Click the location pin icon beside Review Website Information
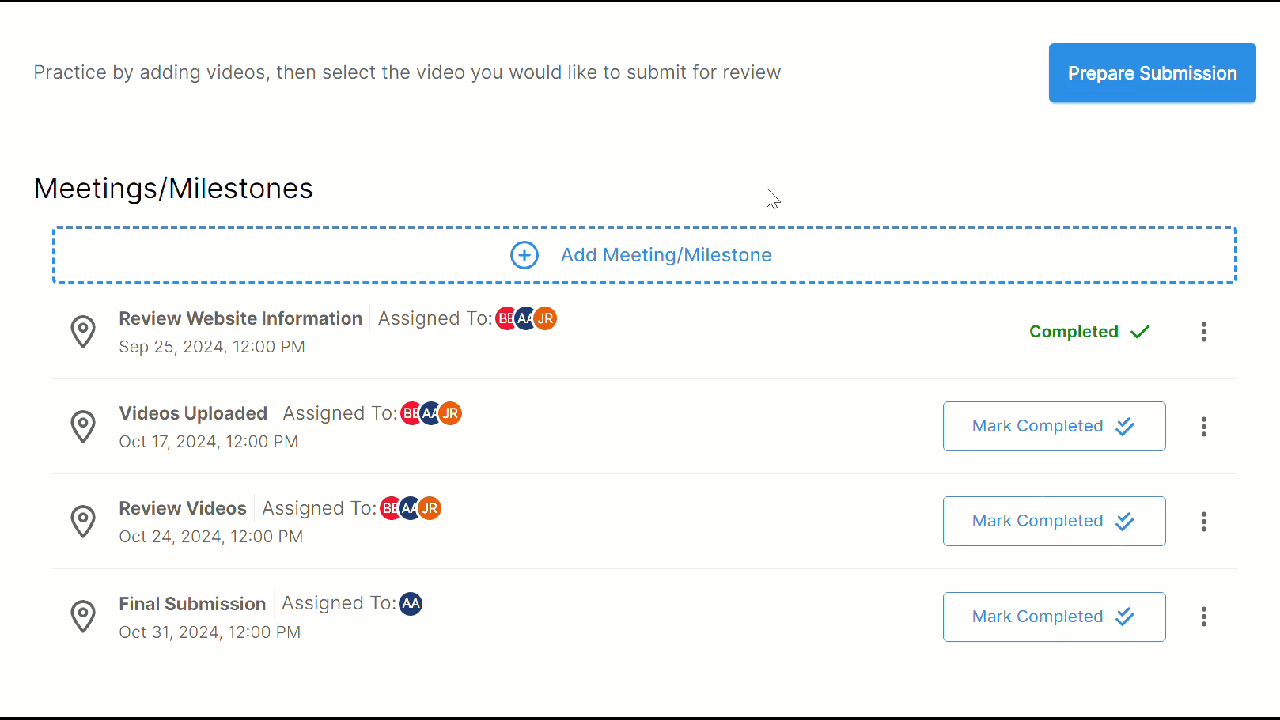The width and height of the screenshot is (1280, 720). (83, 331)
